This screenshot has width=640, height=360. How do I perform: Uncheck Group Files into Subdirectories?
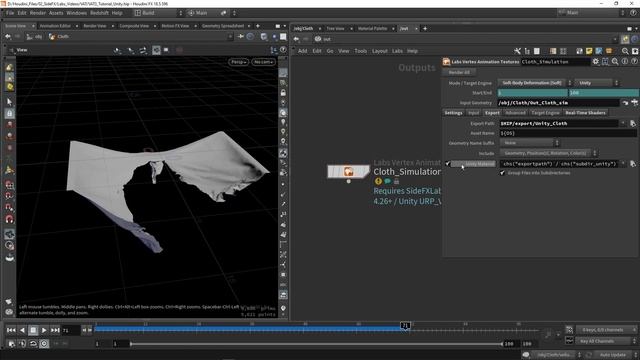pyautogui.click(x=502, y=173)
